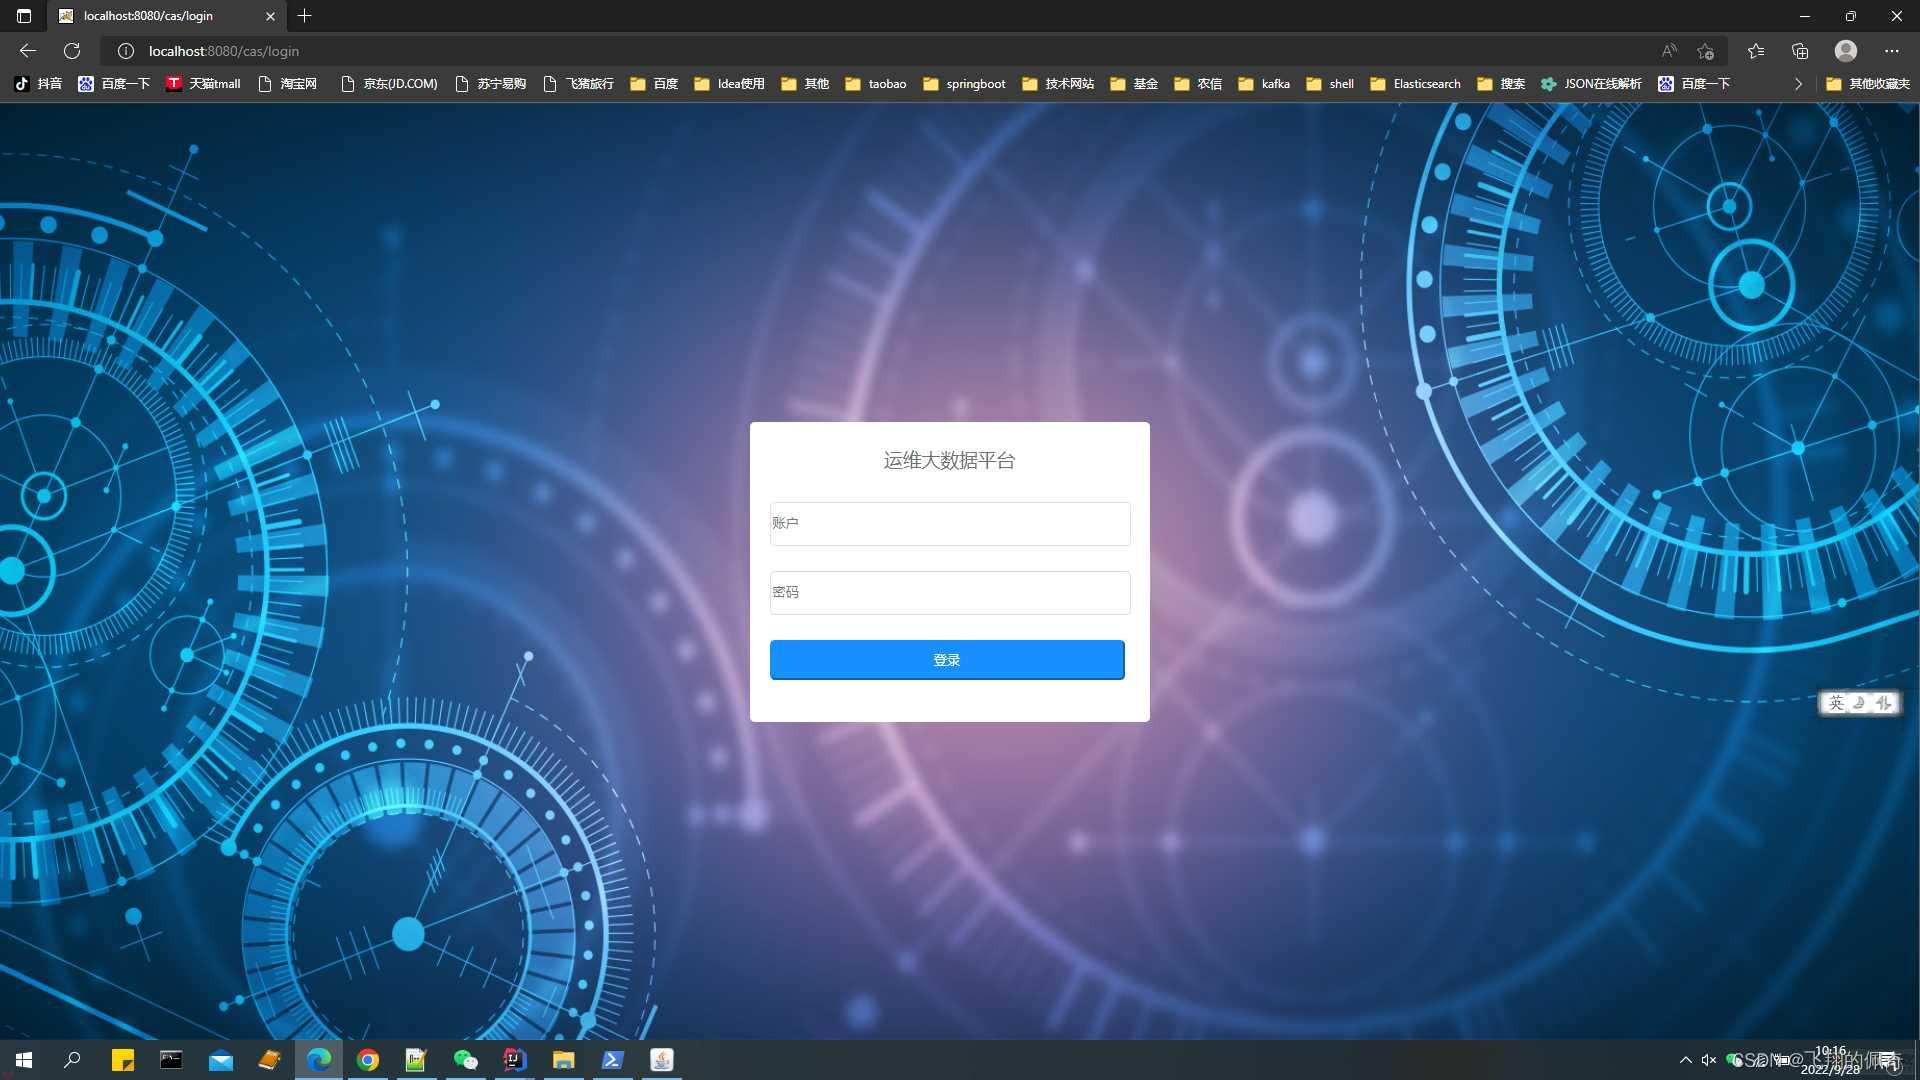Image resolution: width=1920 pixels, height=1080 pixels.
Task: Expand the 技术网站 bookmark folder
Action: click(x=1058, y=84)
